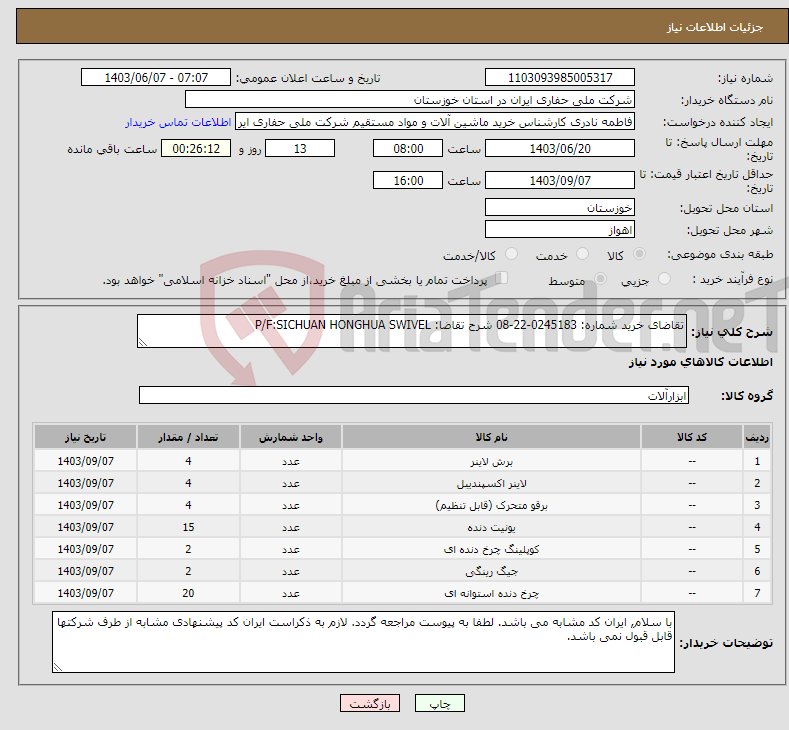The height and width of the screenshot is (730, 789).
Task: Select the متوسط purchase type radio
Action: coord(600,279)
